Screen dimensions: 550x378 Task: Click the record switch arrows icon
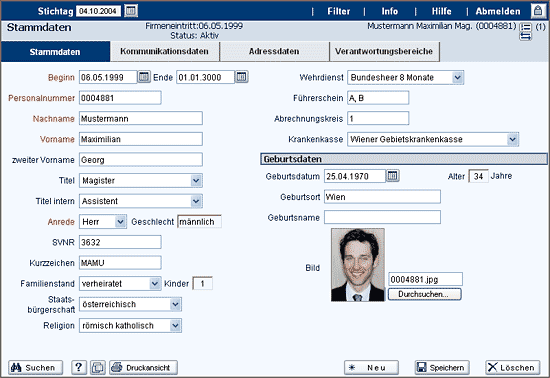[x=525, y=36]
